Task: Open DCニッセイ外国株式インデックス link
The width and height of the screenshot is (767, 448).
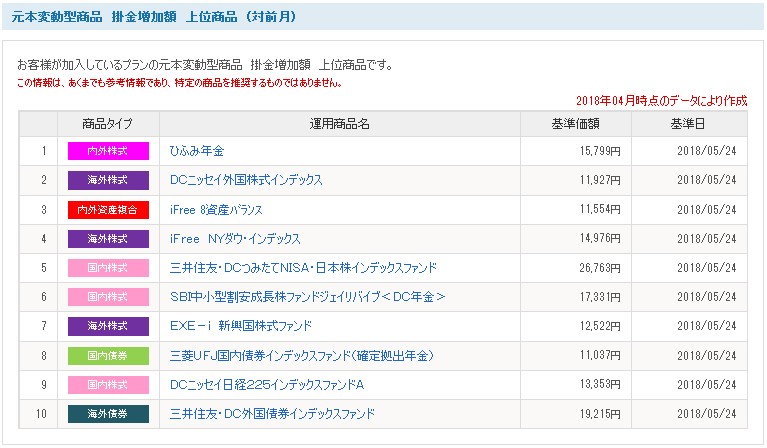Action: 246,180
